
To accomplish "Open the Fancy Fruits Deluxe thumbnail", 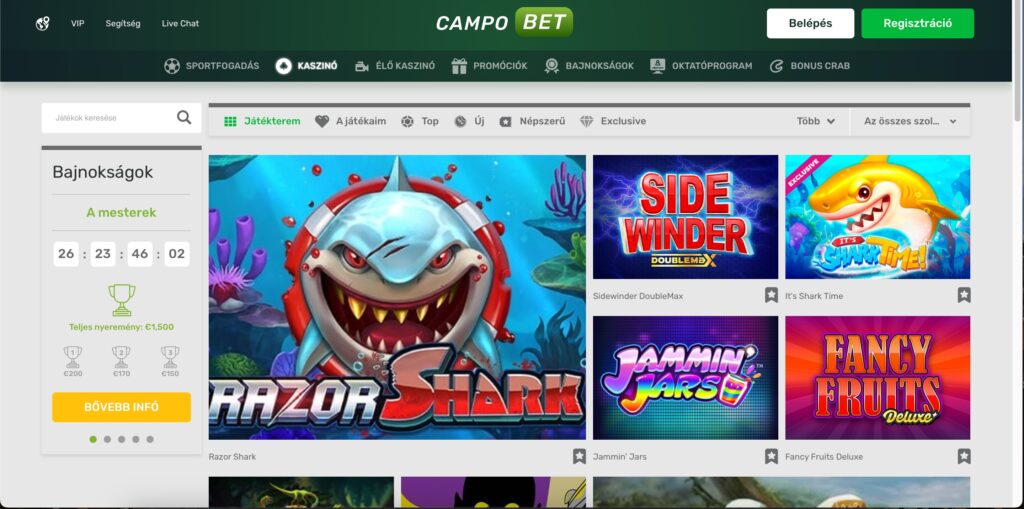I will click(878, 378).
